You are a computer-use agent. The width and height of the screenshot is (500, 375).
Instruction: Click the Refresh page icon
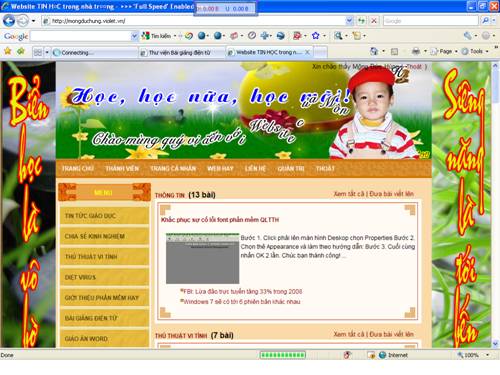click(x=361, y=21)
